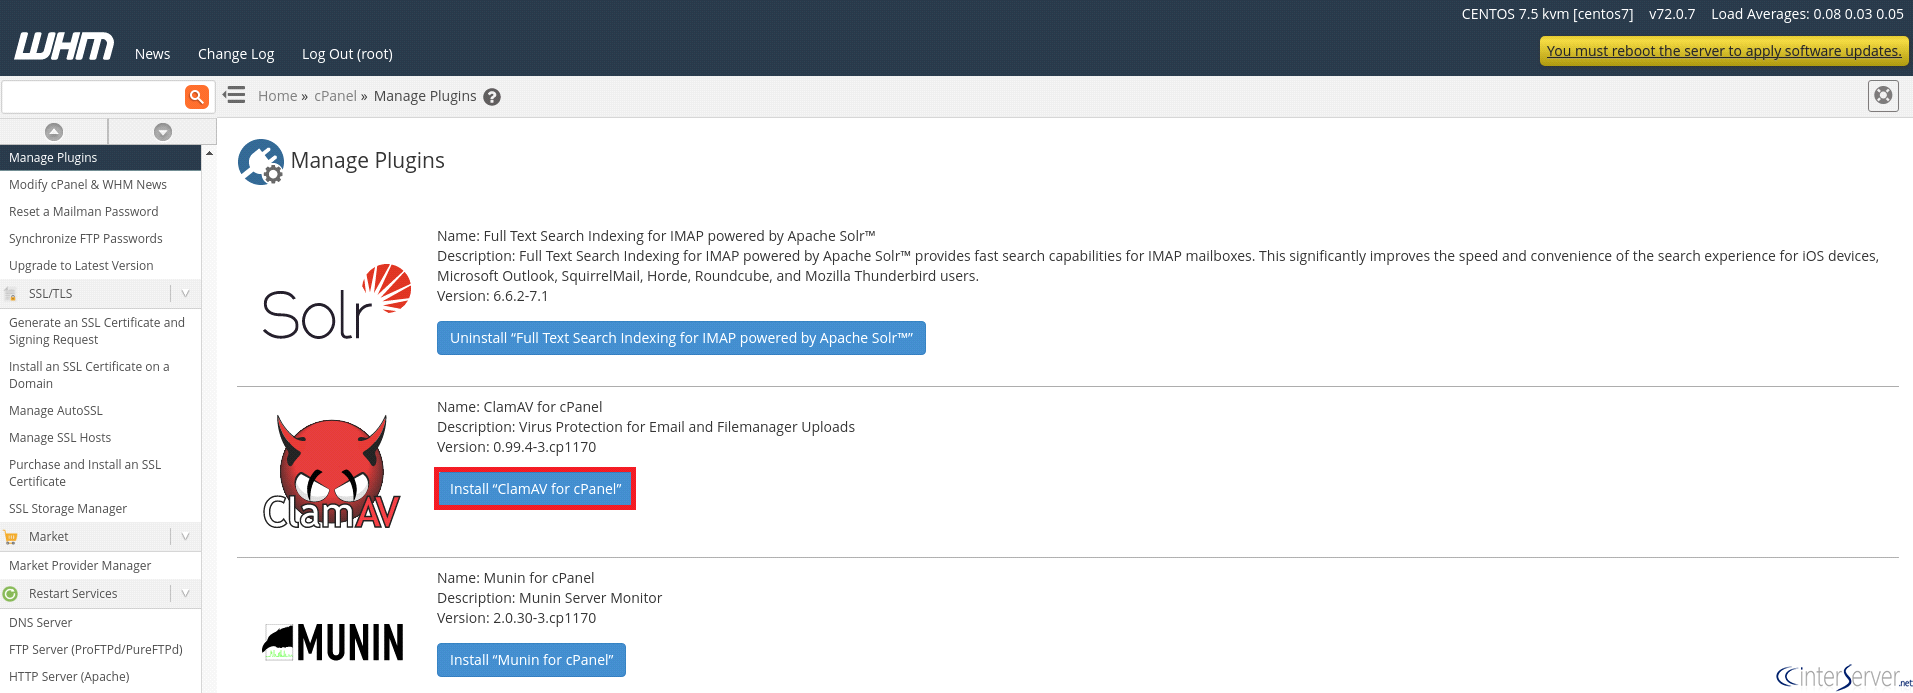The image size is (1913, 693).
Task: Open Synchronize FTP Passwords
Action: coord(86,239)
